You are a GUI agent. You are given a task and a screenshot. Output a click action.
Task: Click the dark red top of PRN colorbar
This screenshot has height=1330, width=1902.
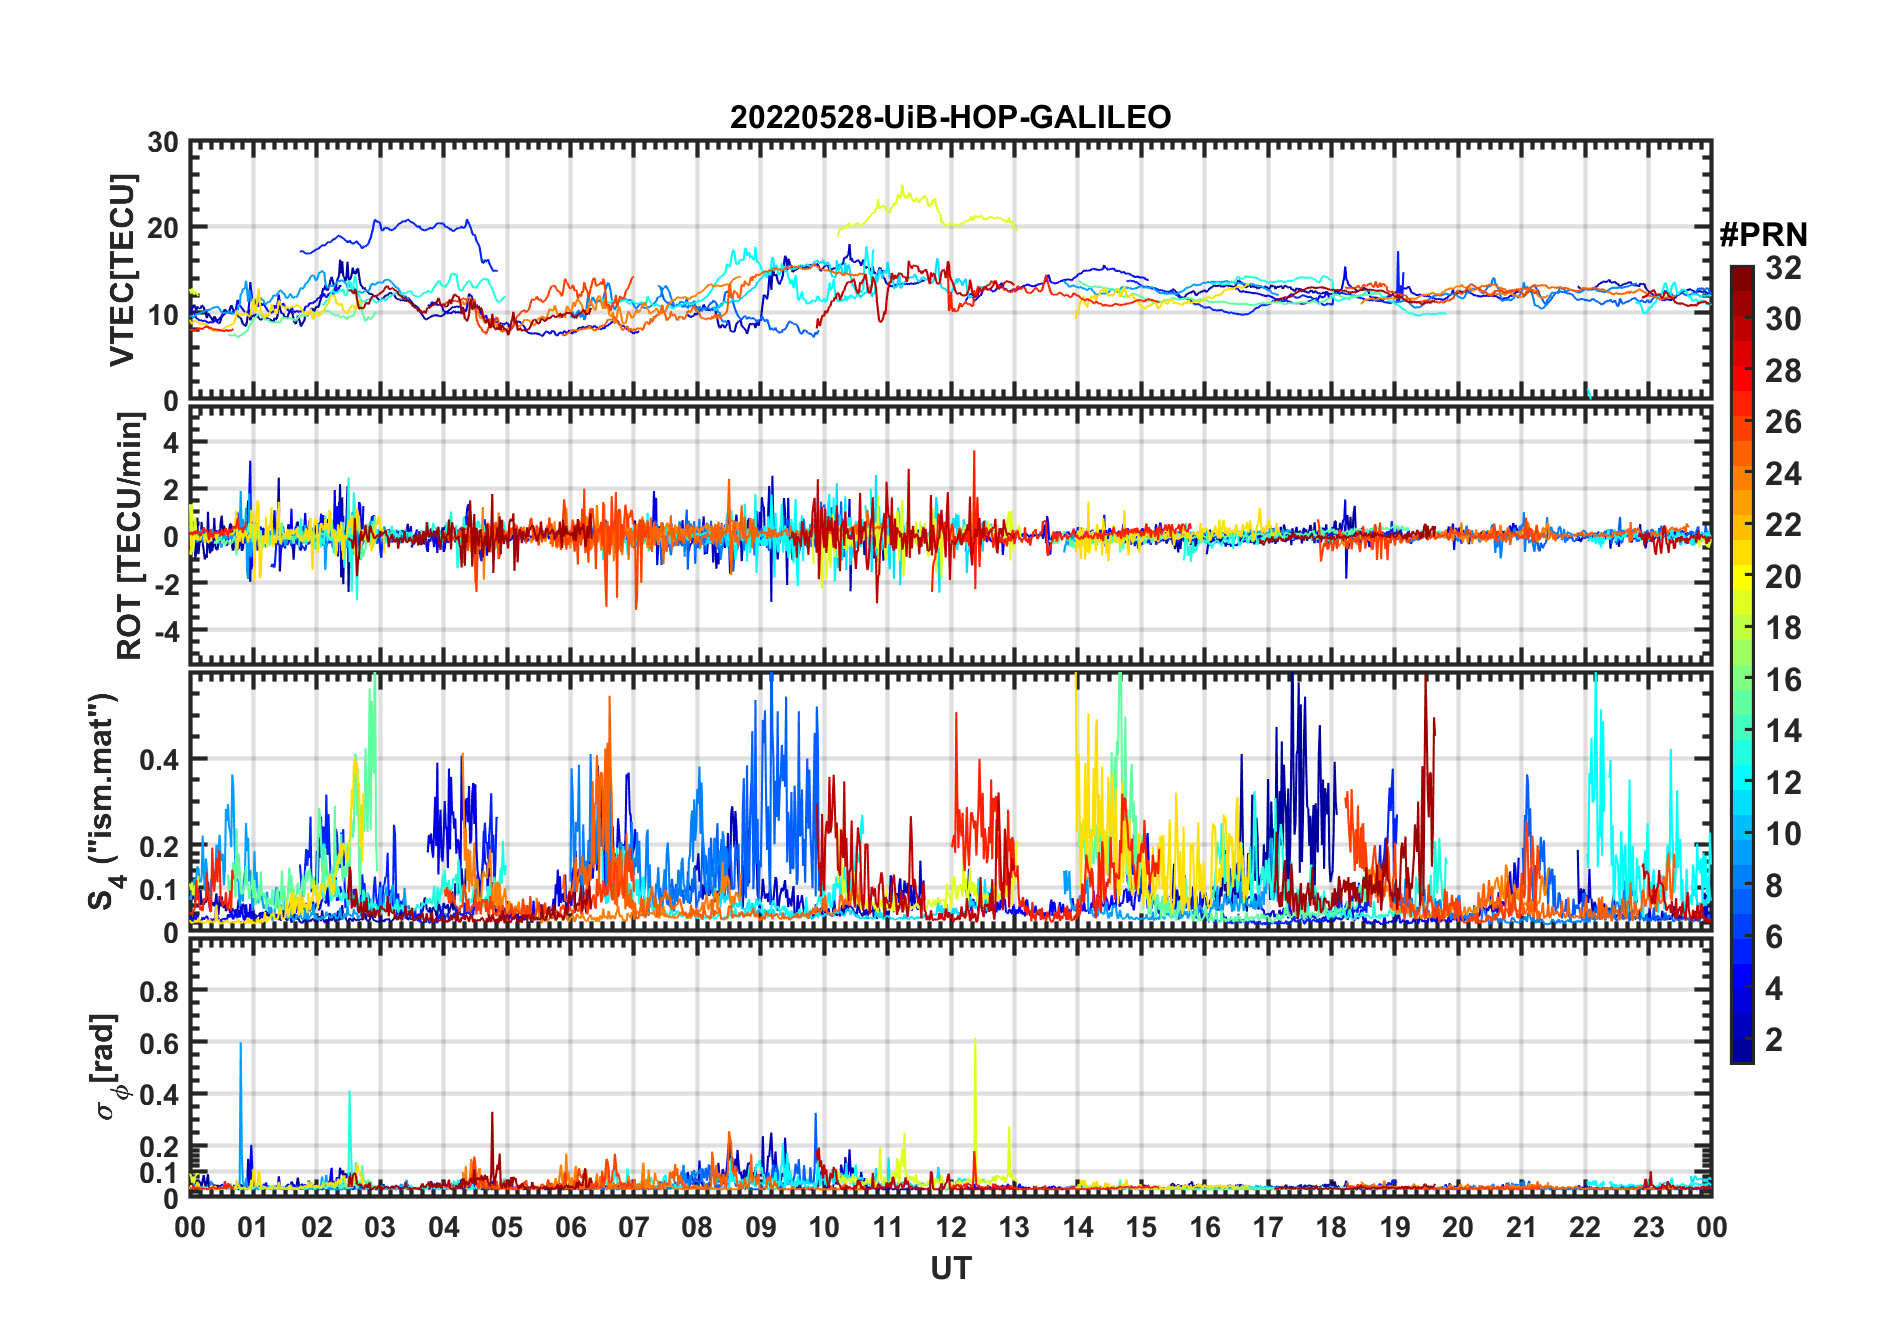[x=1742, y=278]
